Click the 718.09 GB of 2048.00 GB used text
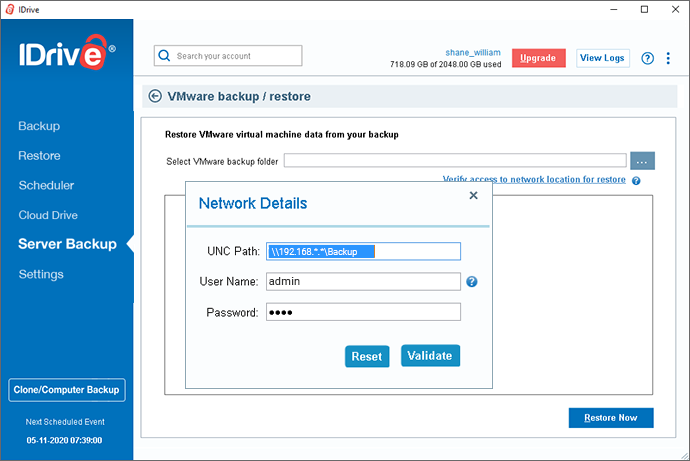The width and height of the screenshot is (690, 461). pyautogui.click(x=445, y=65)
